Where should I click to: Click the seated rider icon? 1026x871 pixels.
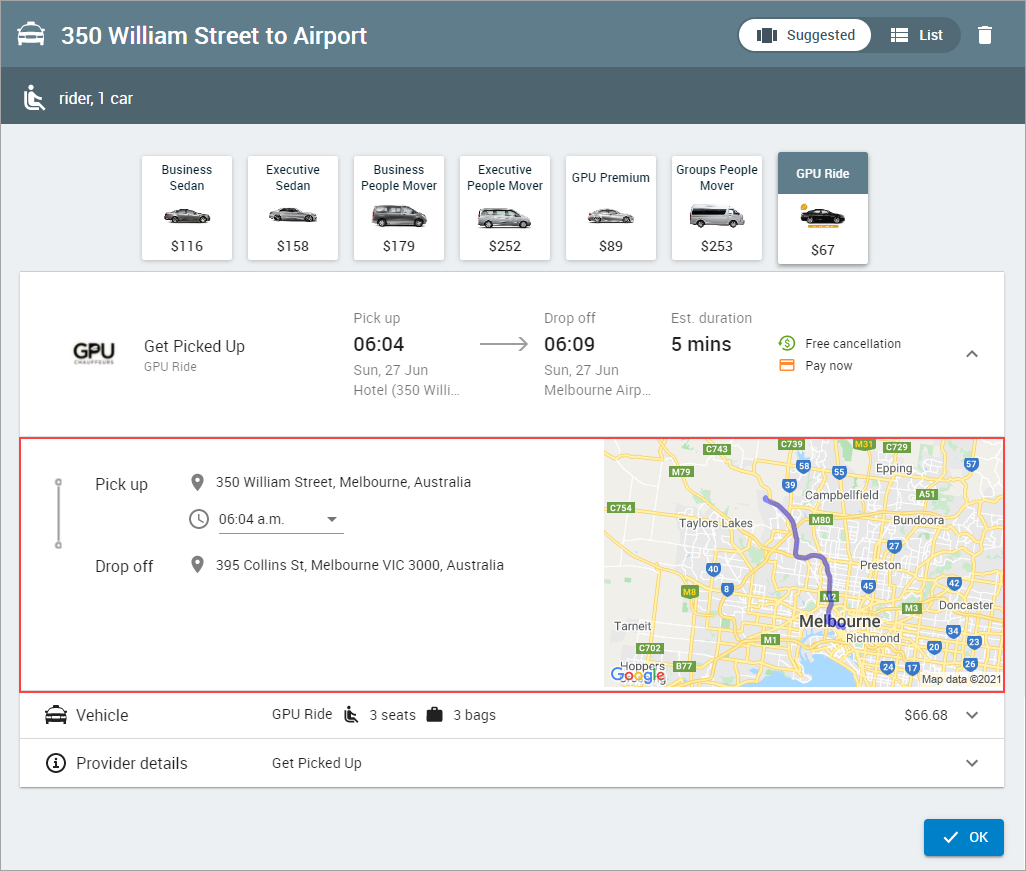click(34, 98)
